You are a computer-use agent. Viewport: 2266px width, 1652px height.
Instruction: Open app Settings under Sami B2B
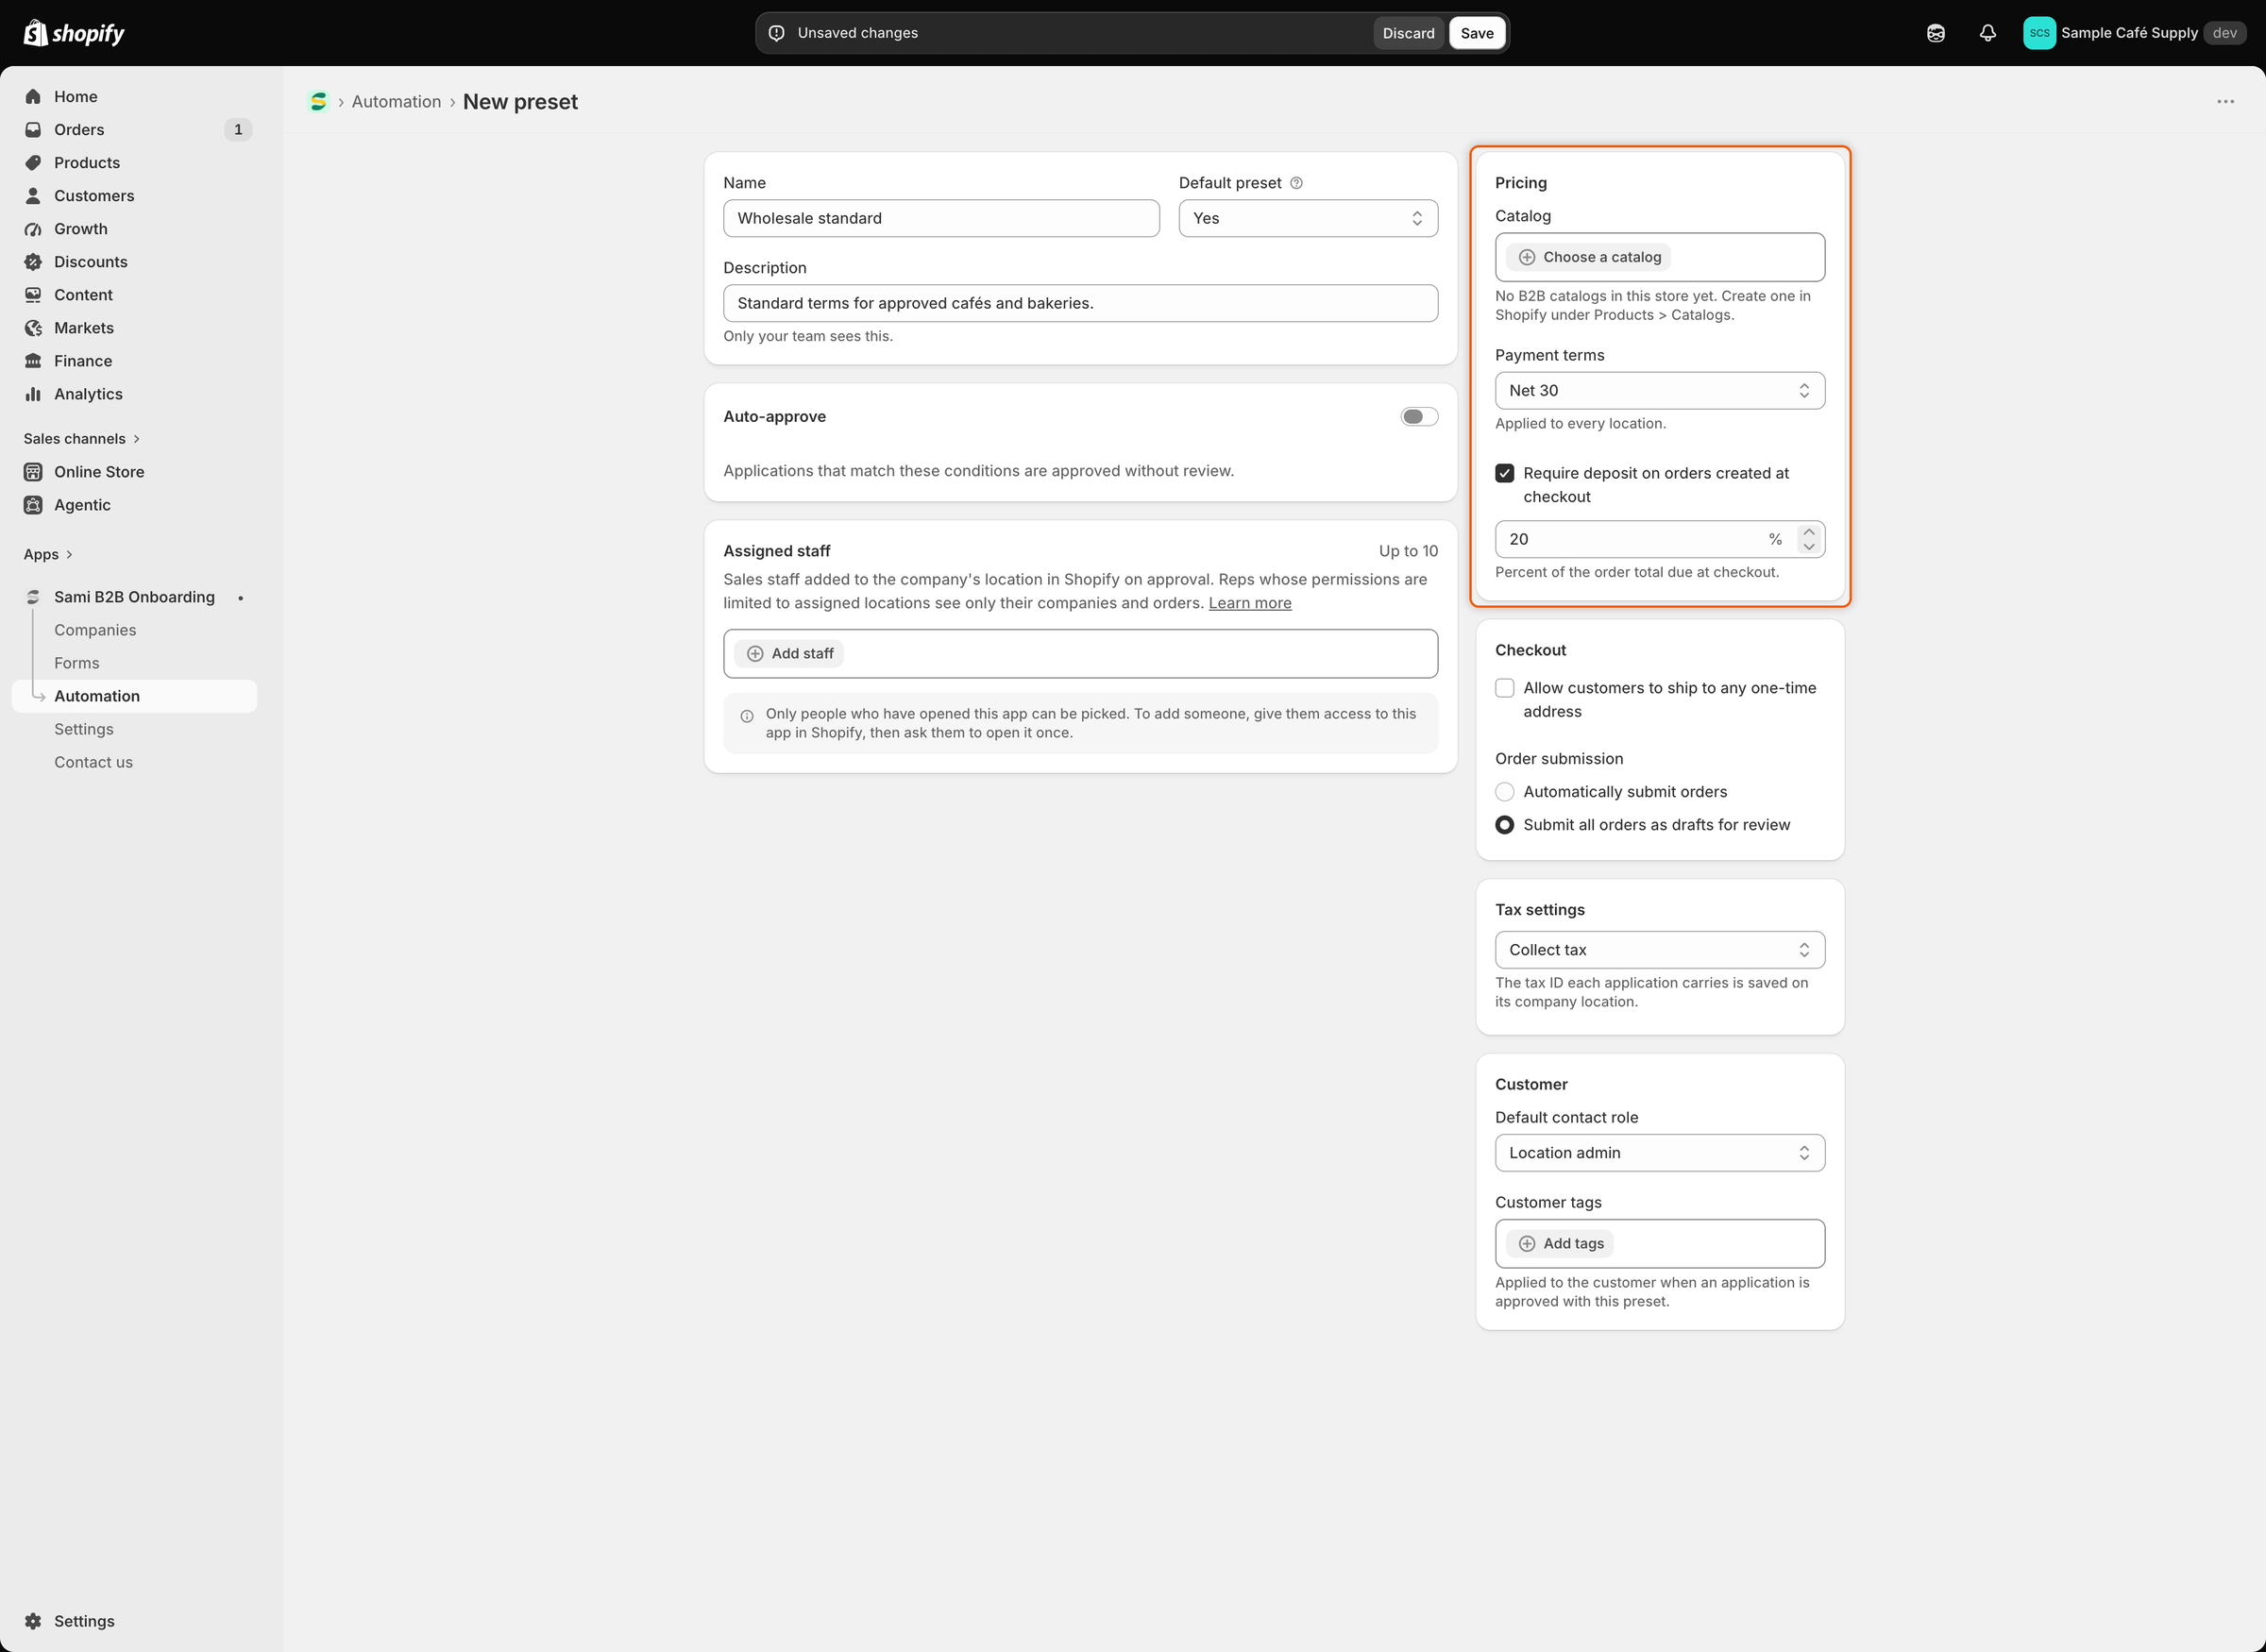pyautogui.click(x=84, y=728)
